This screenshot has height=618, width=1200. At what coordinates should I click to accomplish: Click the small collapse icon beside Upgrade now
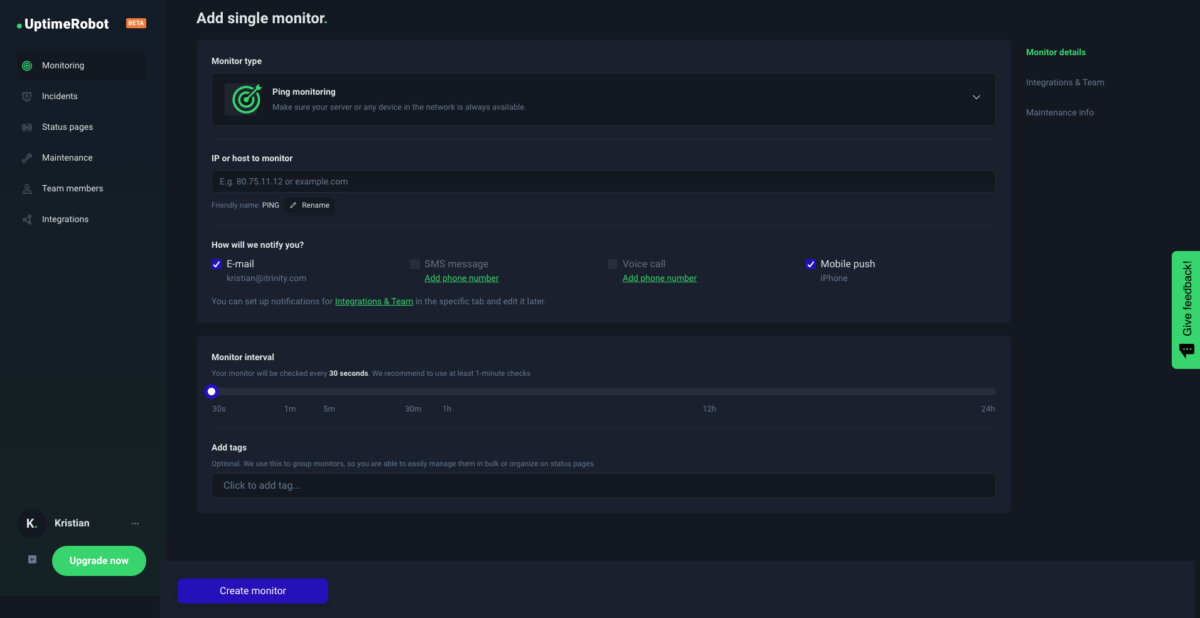(32, 560)
